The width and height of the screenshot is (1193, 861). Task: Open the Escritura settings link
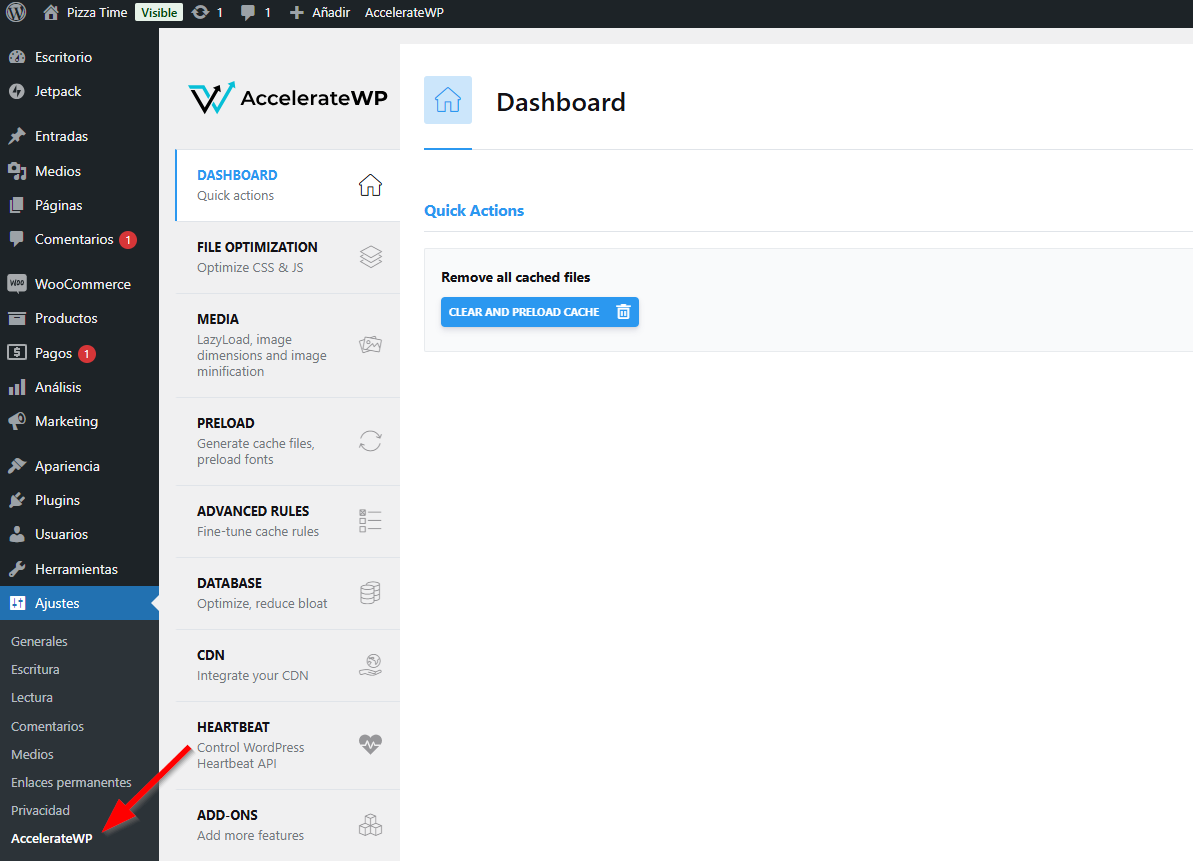[x=35, y=669]
